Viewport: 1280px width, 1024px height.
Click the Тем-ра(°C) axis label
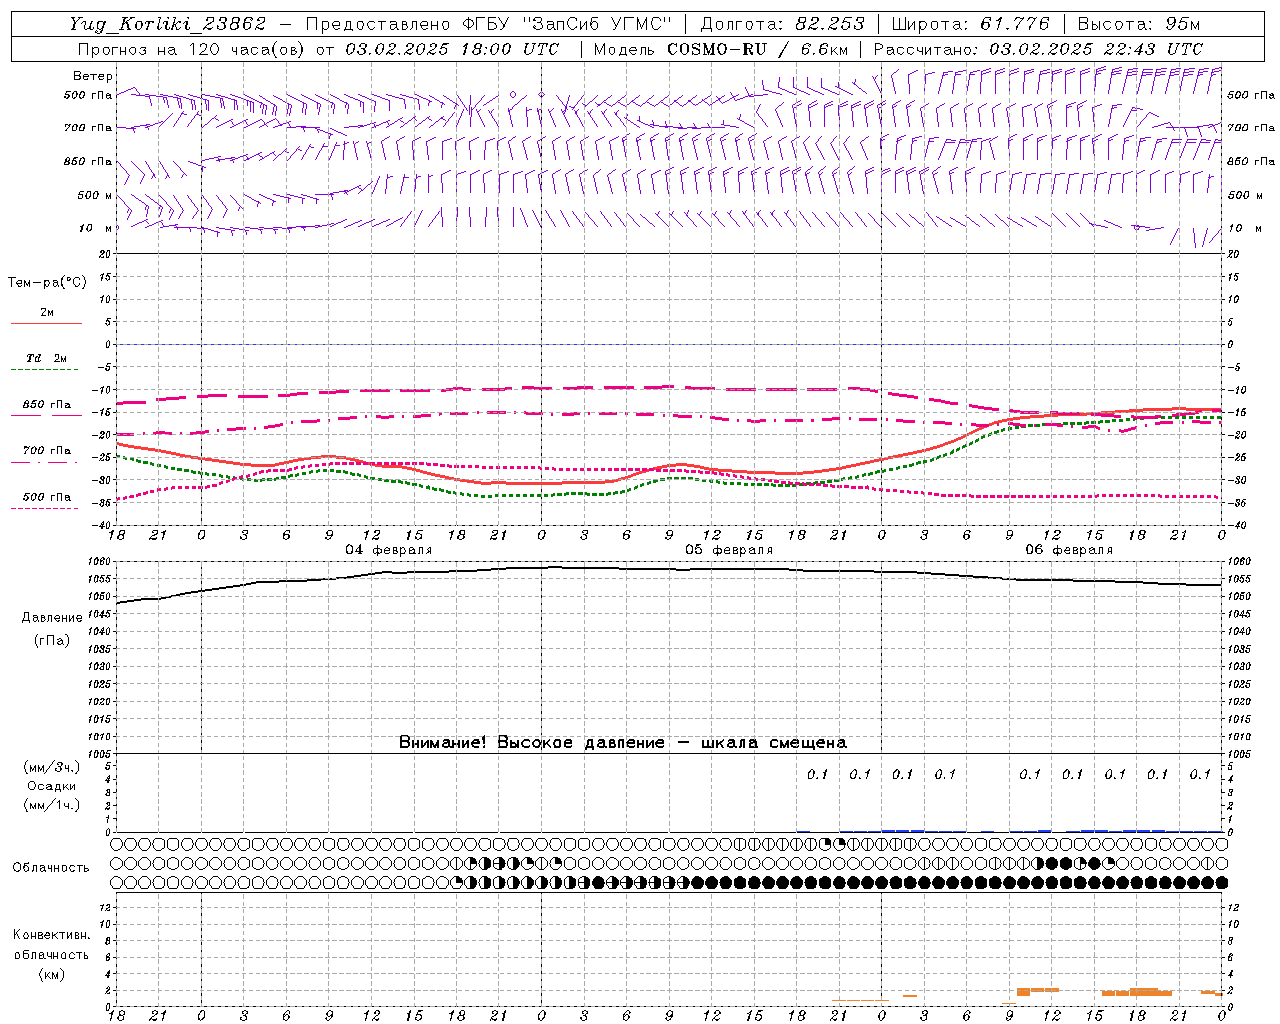coord(47,283)
